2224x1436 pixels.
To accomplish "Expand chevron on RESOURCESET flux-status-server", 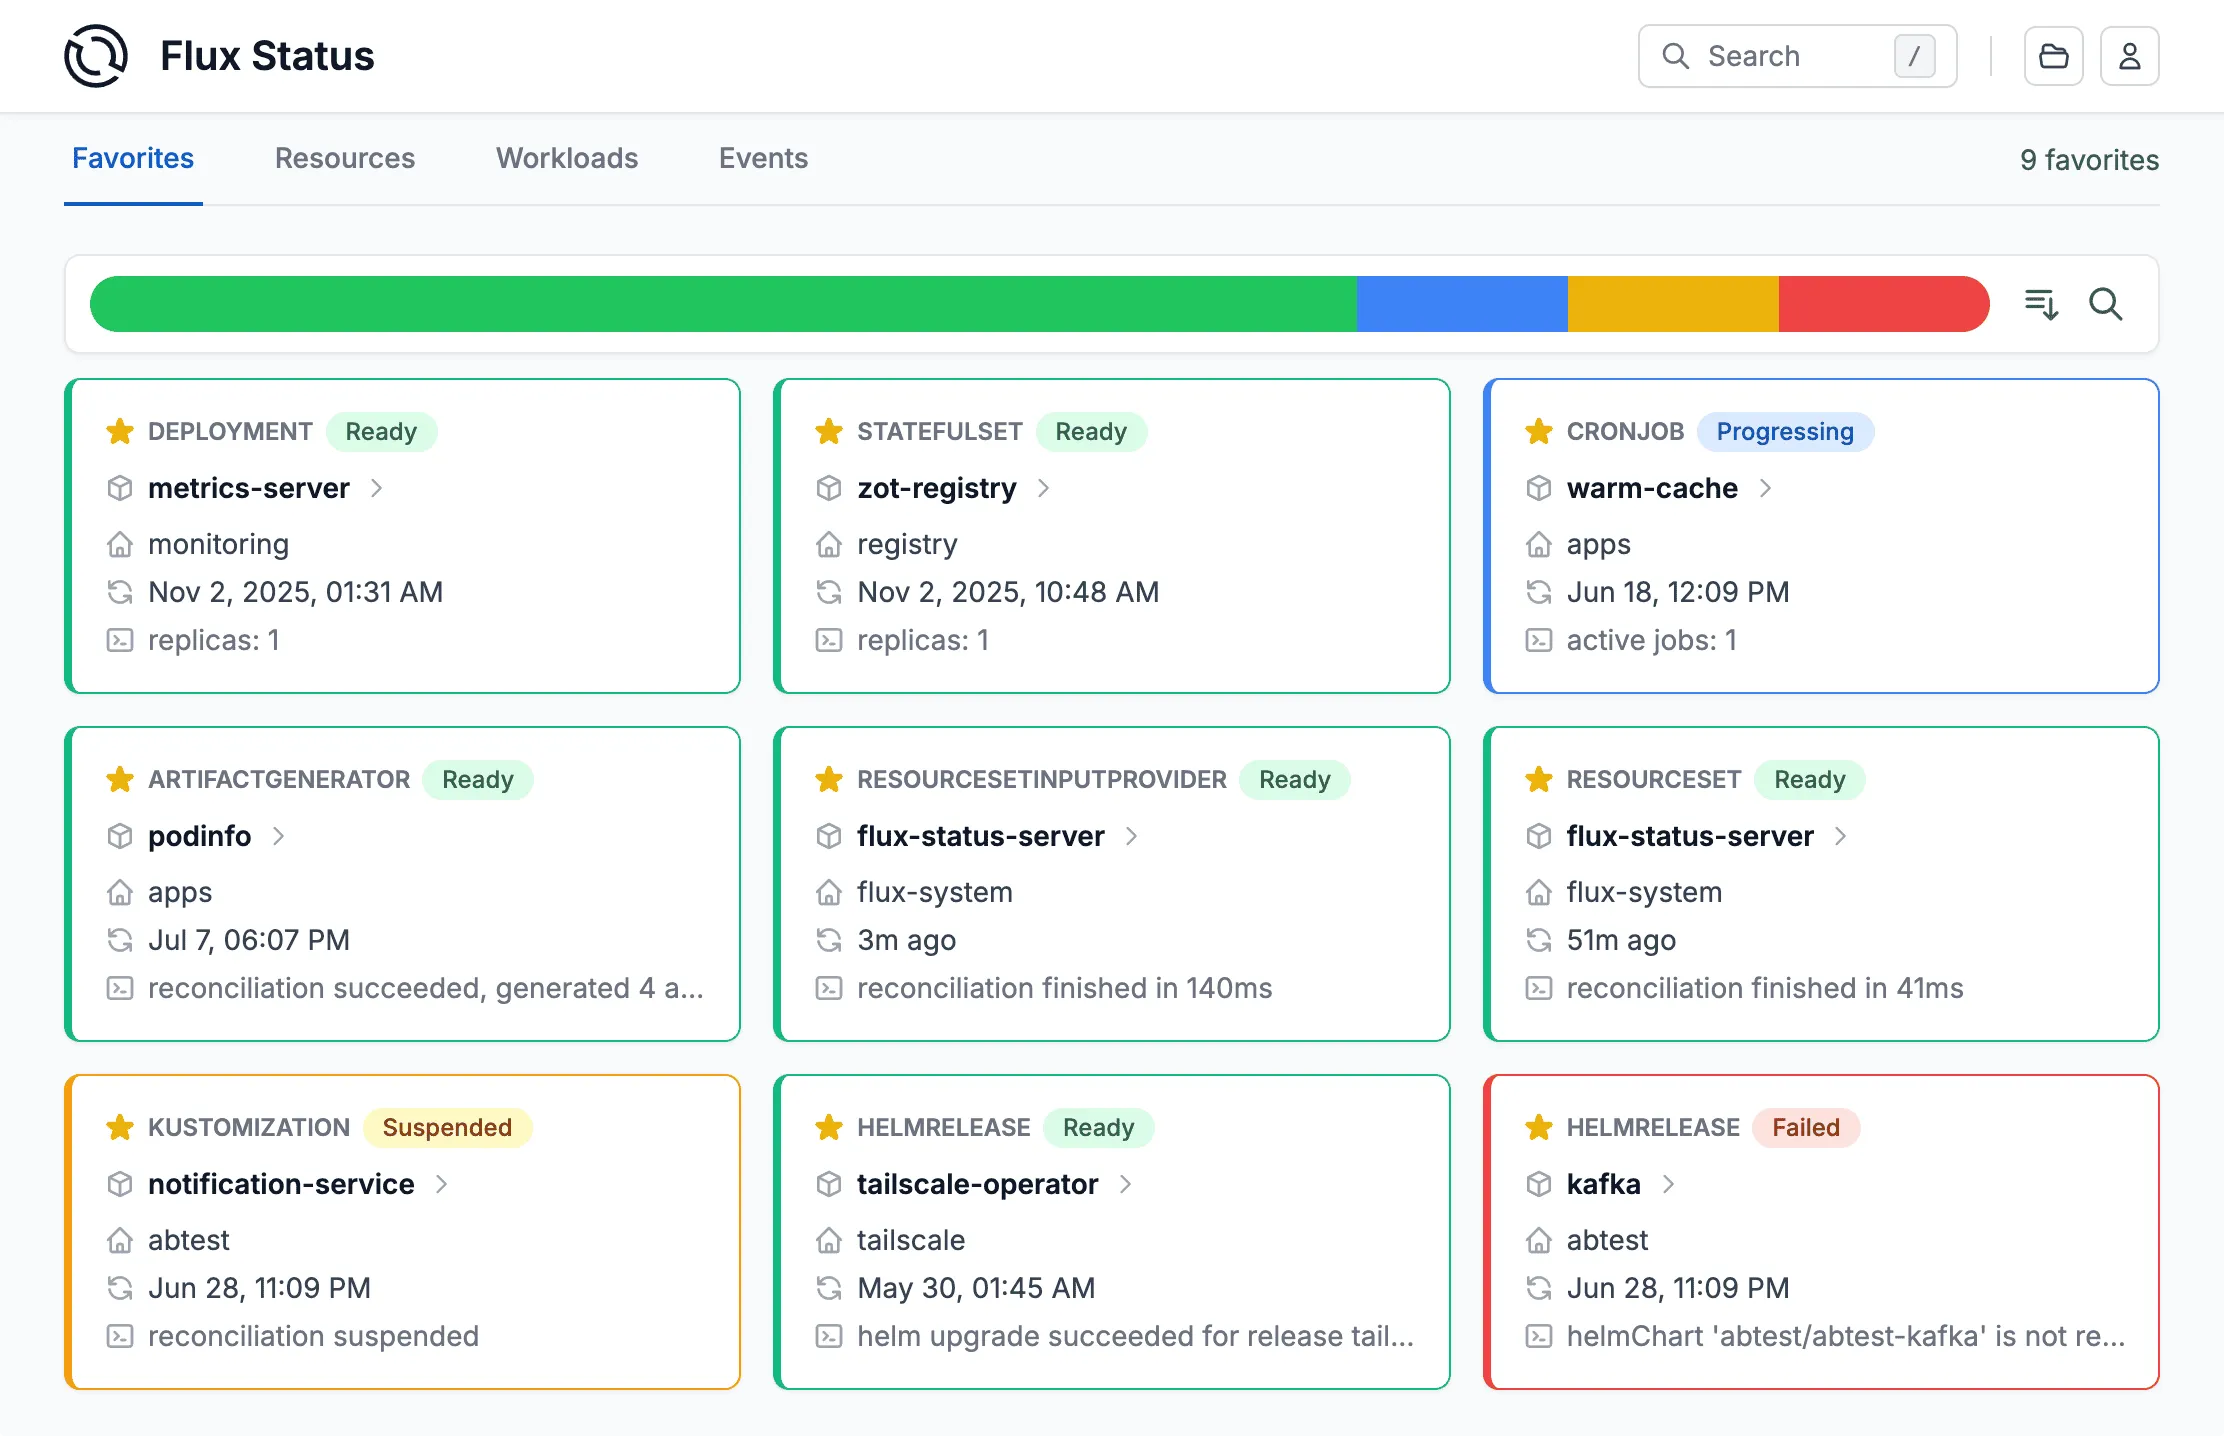I will point(1840,836).
